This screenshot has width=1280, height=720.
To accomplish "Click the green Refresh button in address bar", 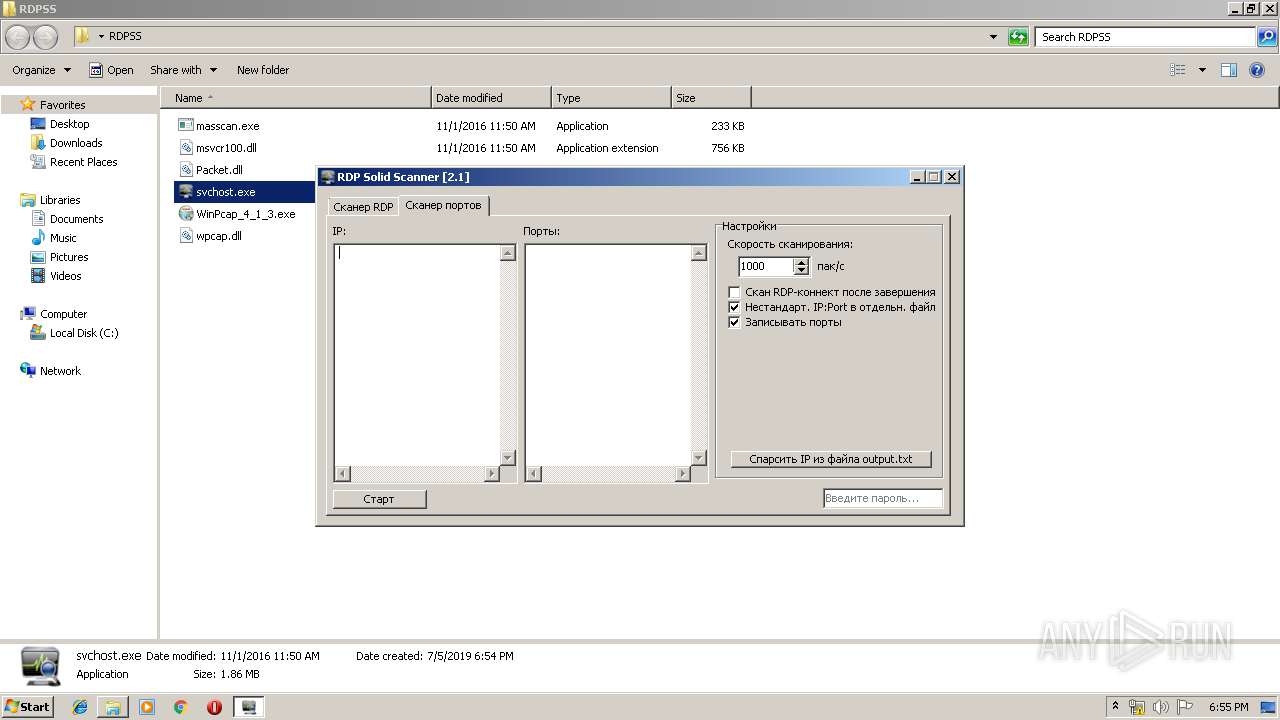I will point(1018,37).
